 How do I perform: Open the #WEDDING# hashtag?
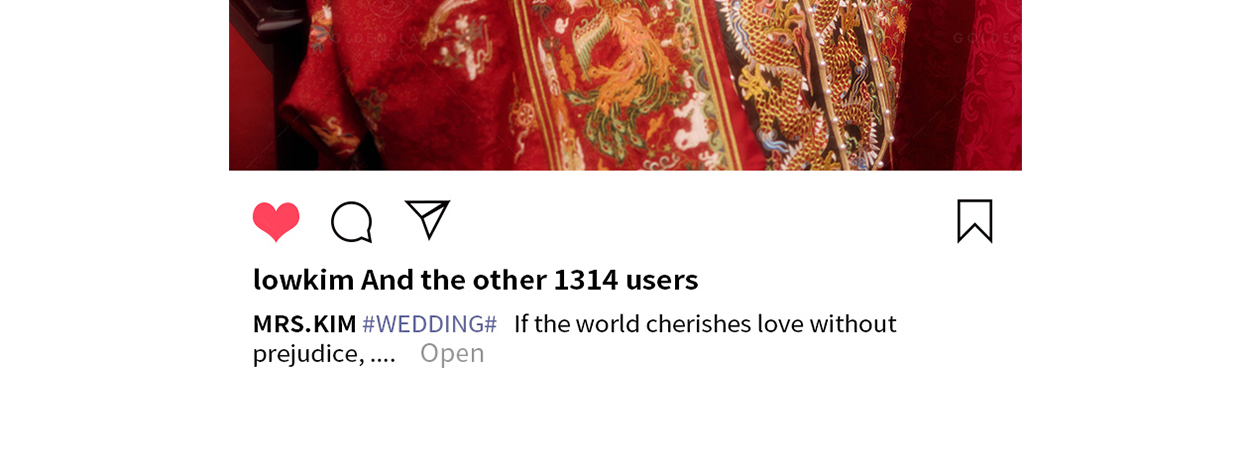click(429, 324)
